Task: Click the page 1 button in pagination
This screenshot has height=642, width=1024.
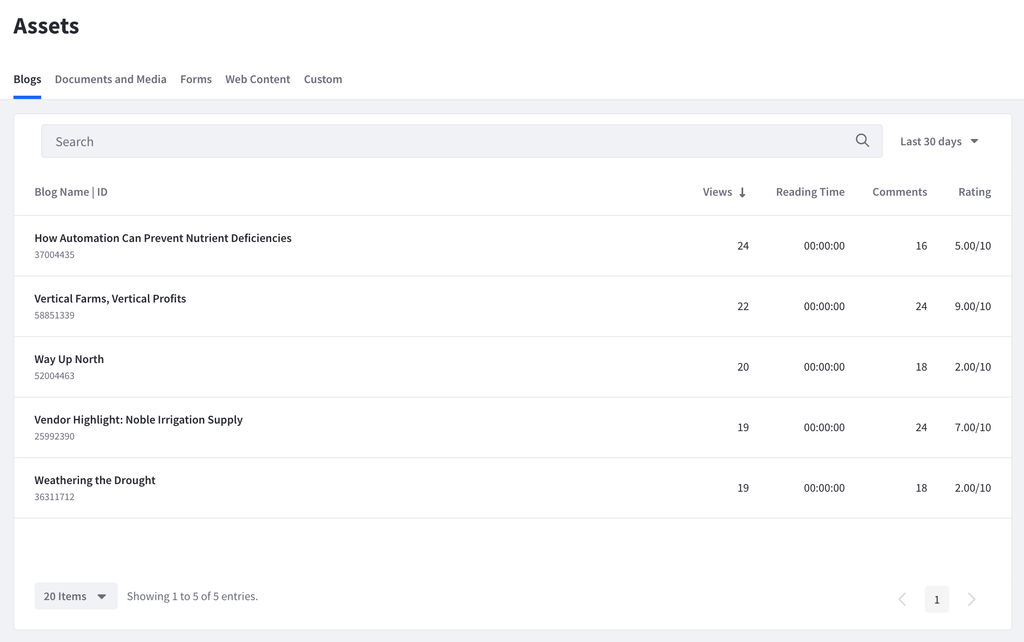Action: pos(936,599)
